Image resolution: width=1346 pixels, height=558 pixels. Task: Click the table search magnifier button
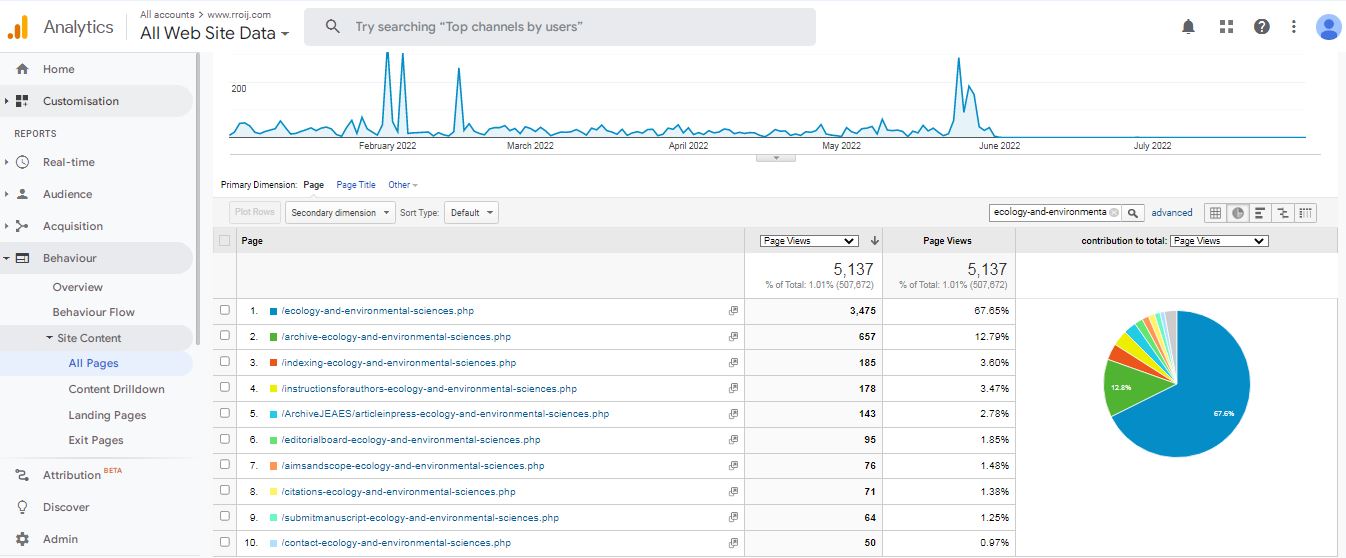tap(1133, 213)
